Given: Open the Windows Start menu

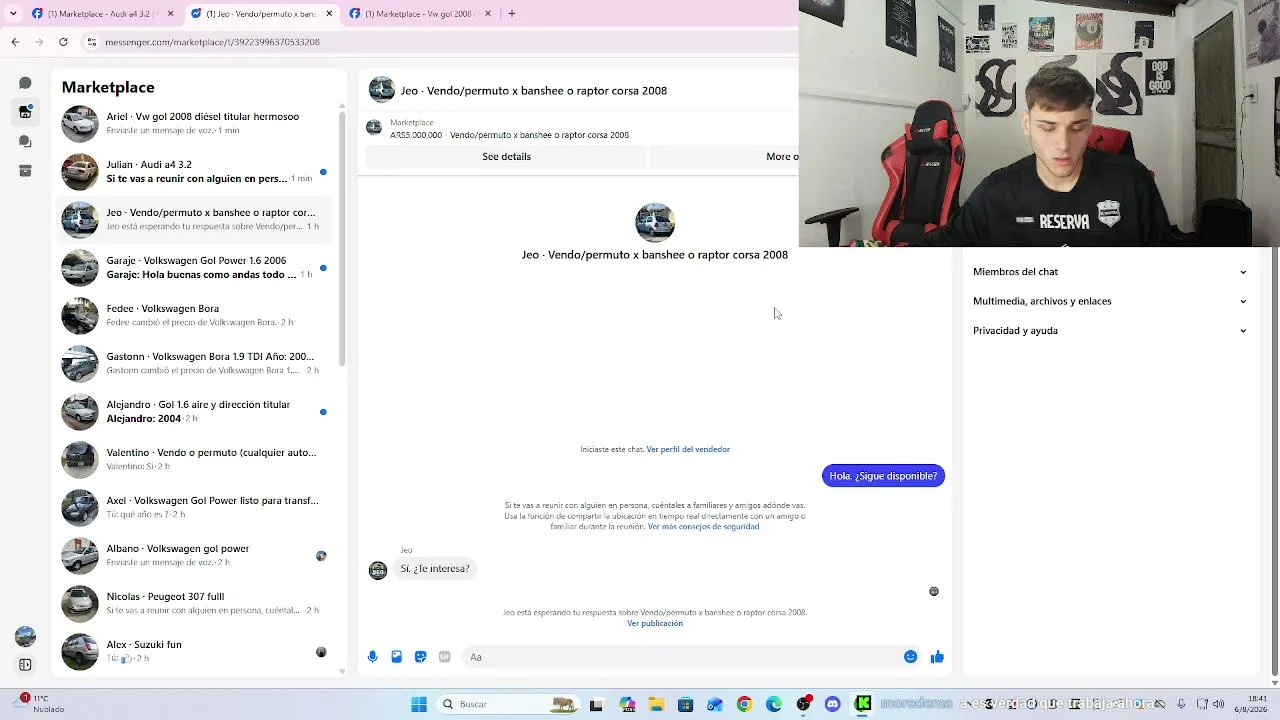Looking at the screenshot, I should (x=419, y=704).
